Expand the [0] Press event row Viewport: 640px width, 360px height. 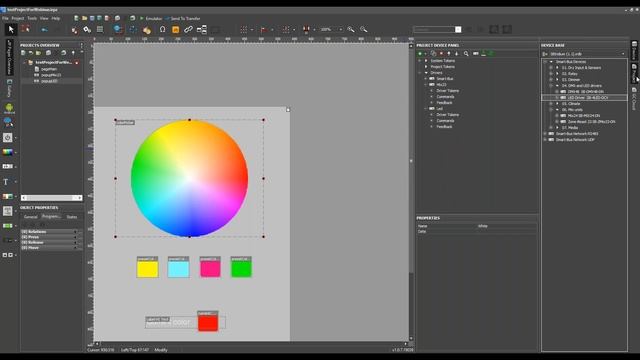[51, 237]
